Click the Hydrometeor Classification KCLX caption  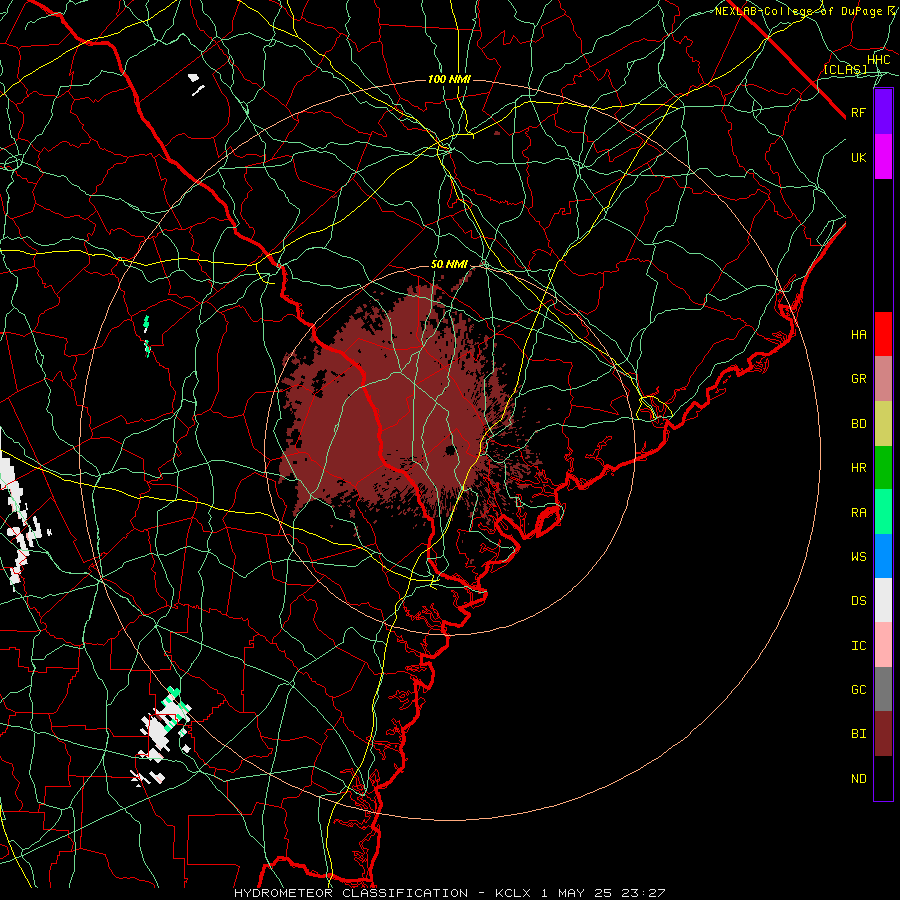coord(449,893)
